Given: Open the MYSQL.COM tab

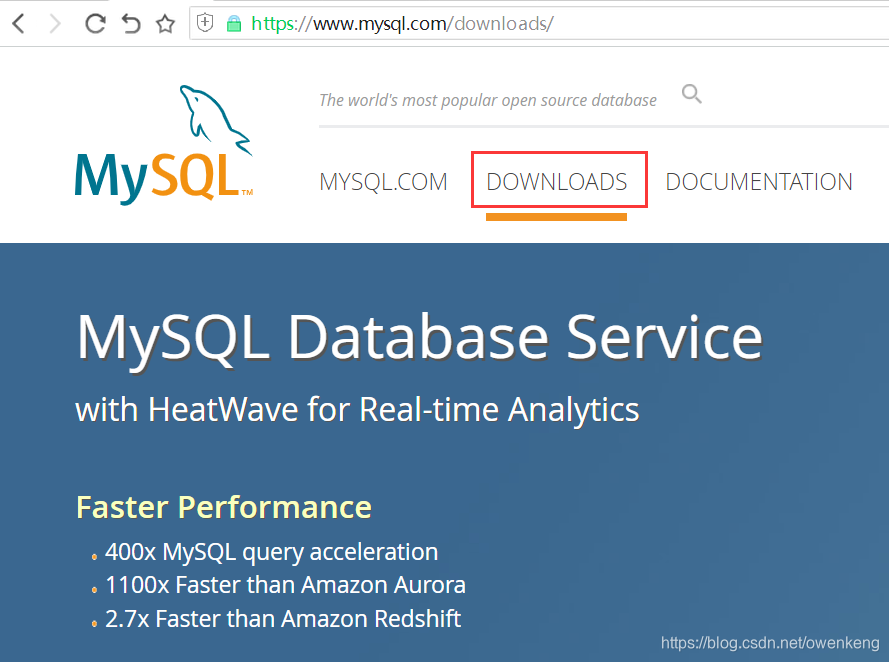Looking at the screenshot, I should (383, 182).
